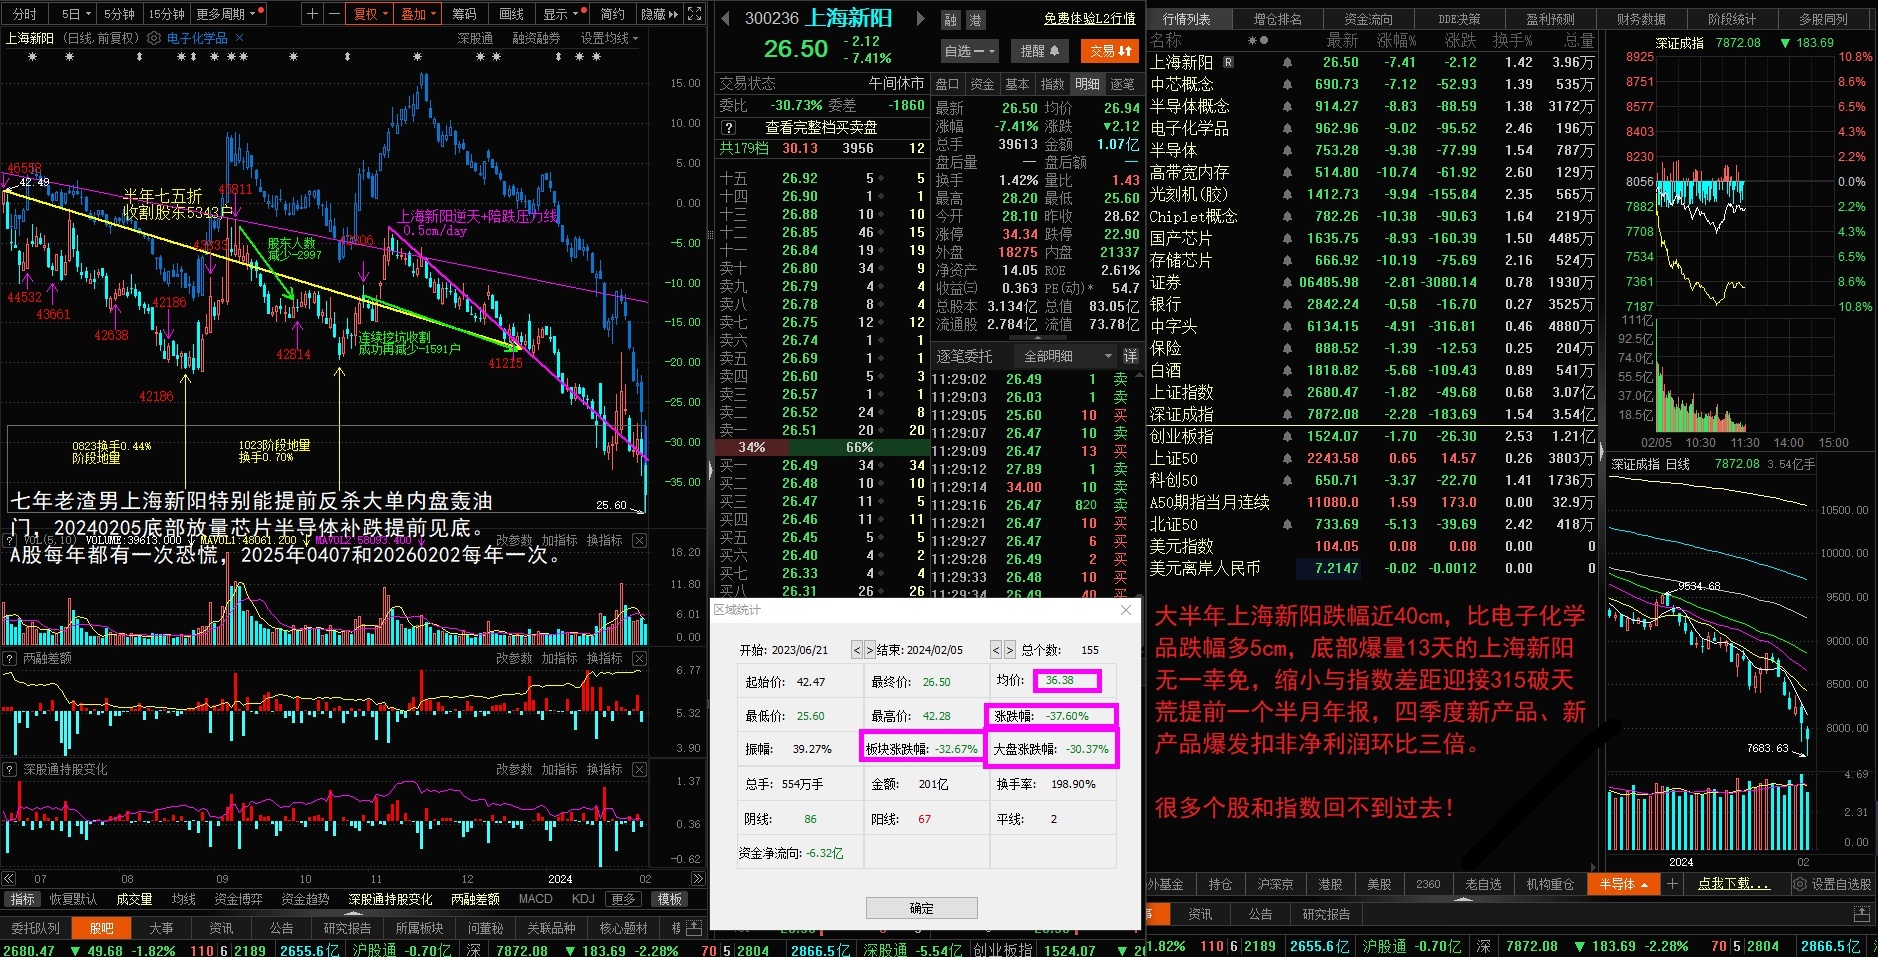Click the 融 margin trading badge
1878x957 pixels.
[951, 20]
